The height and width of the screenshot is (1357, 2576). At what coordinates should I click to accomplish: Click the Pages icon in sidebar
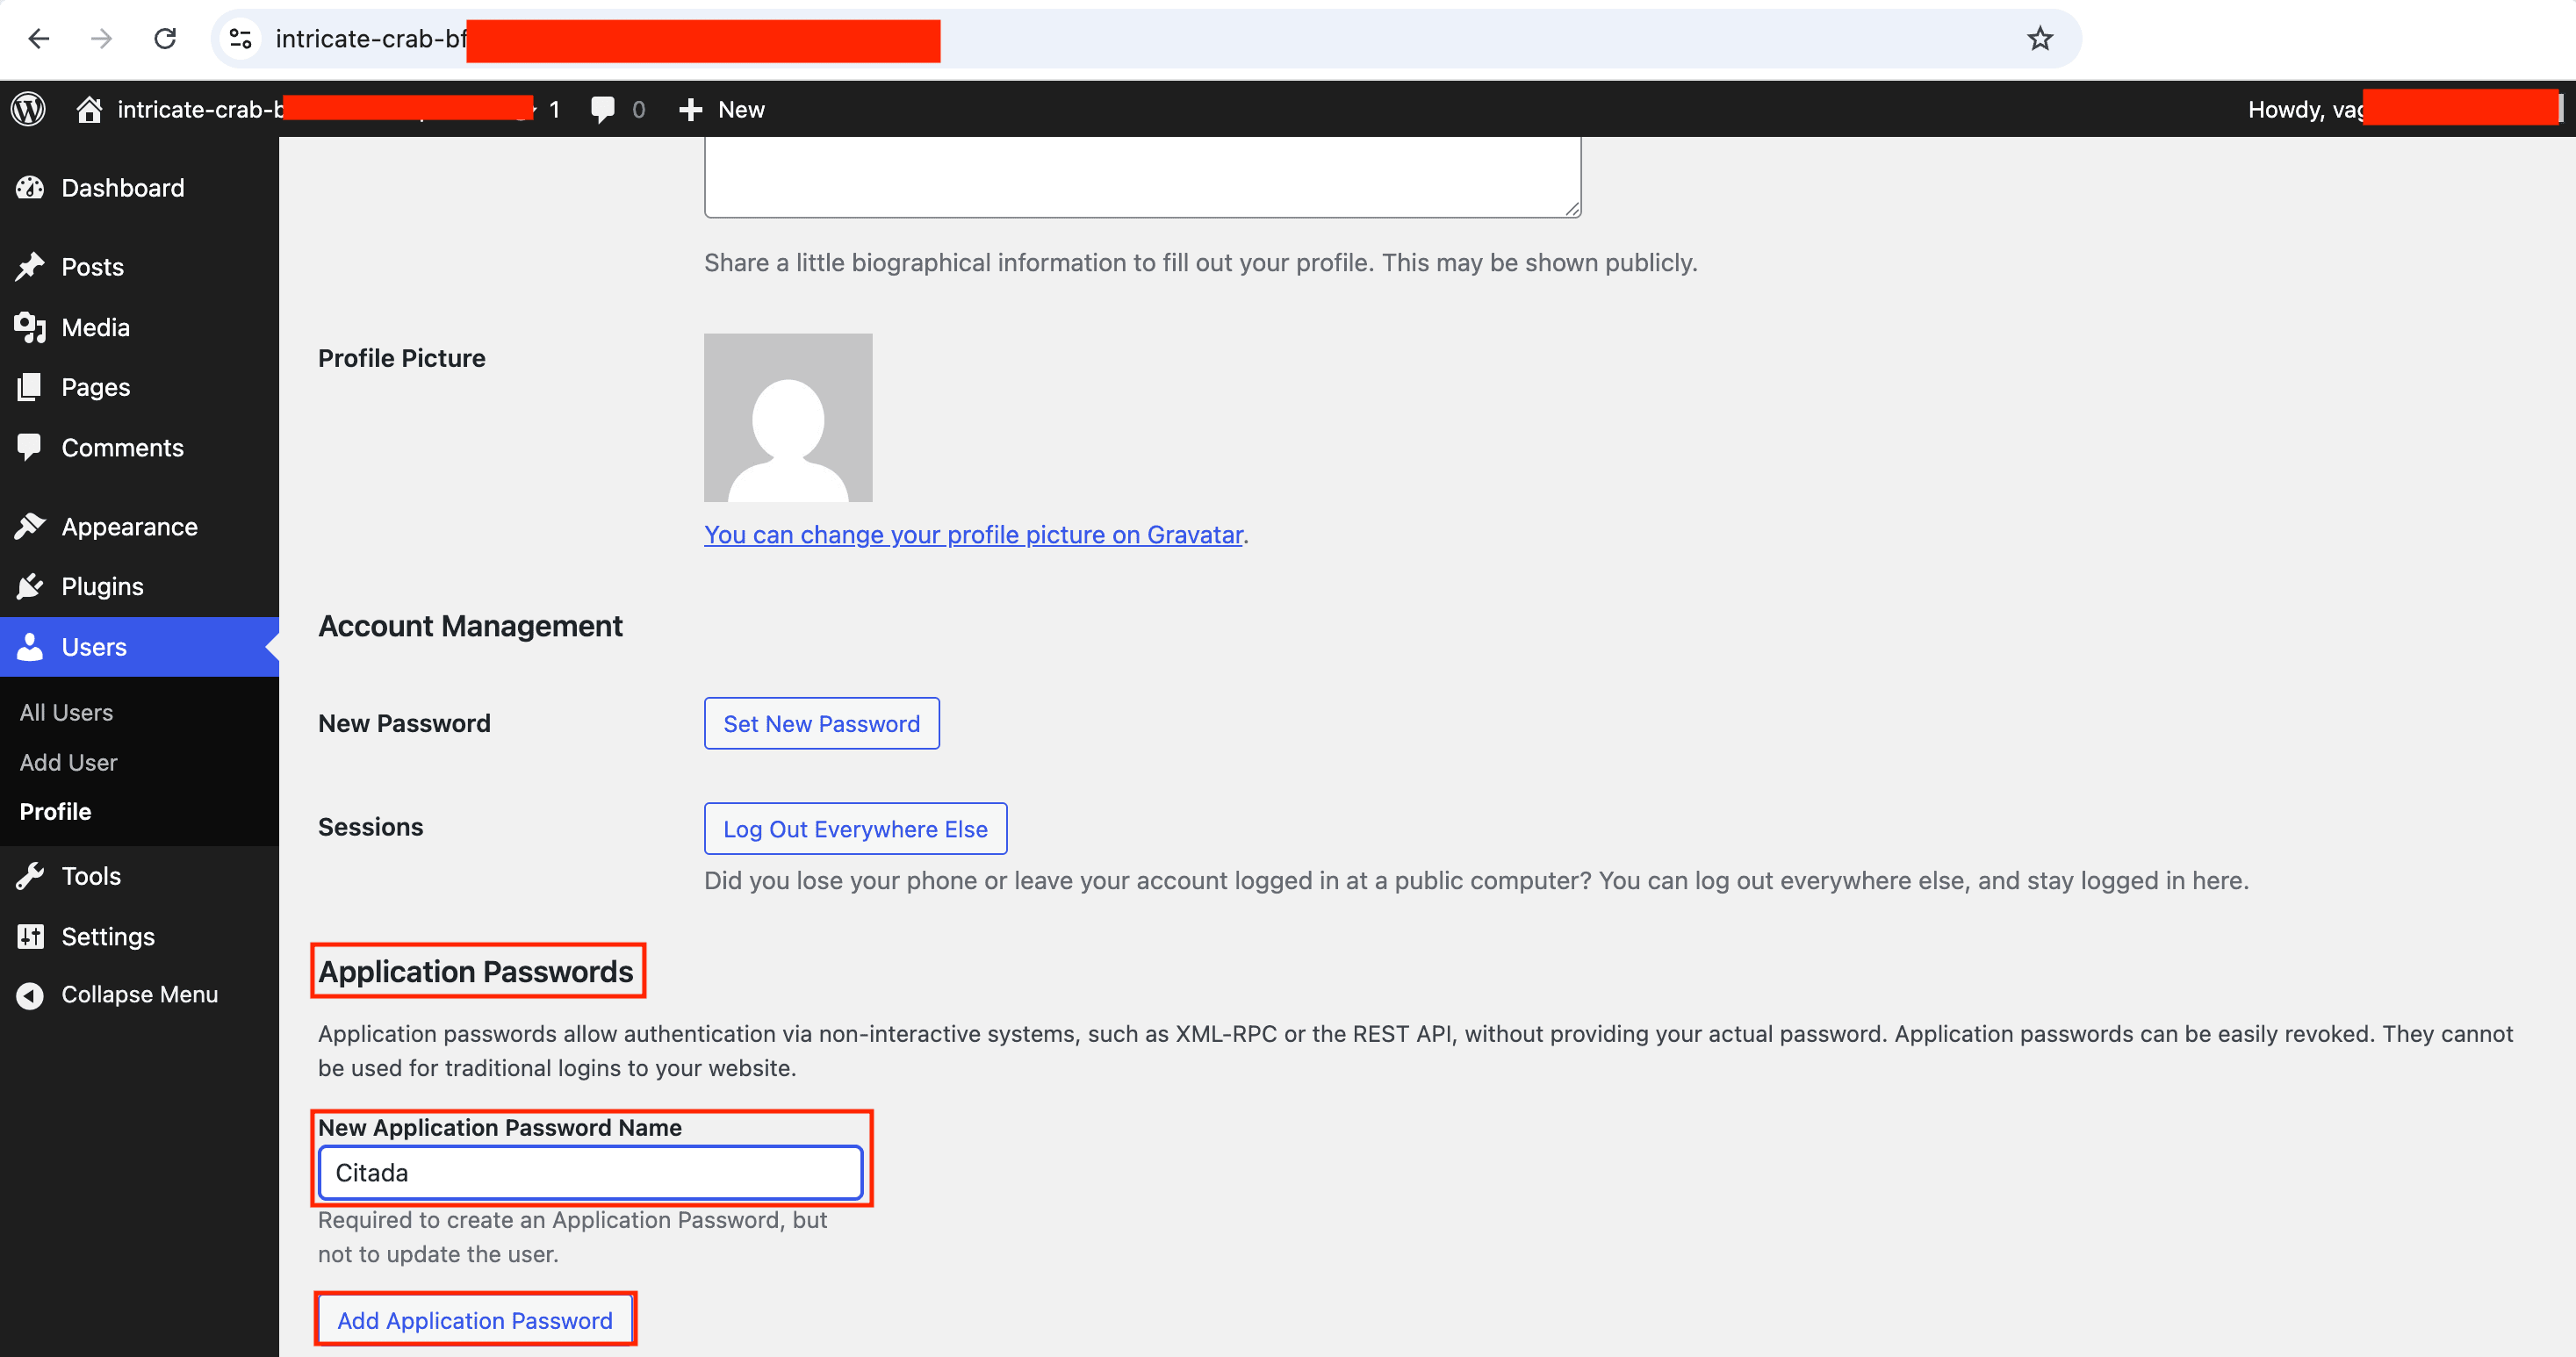tap(30, 387)
